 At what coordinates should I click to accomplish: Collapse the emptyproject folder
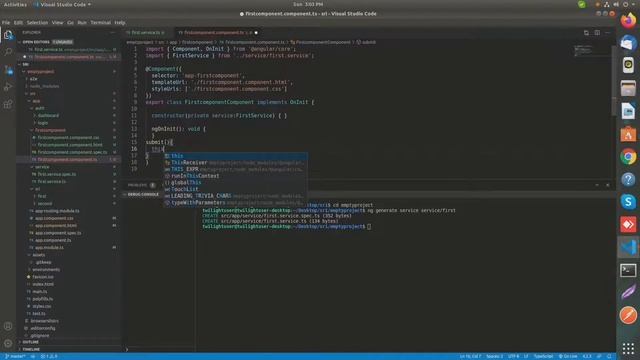tap(23, 72)
